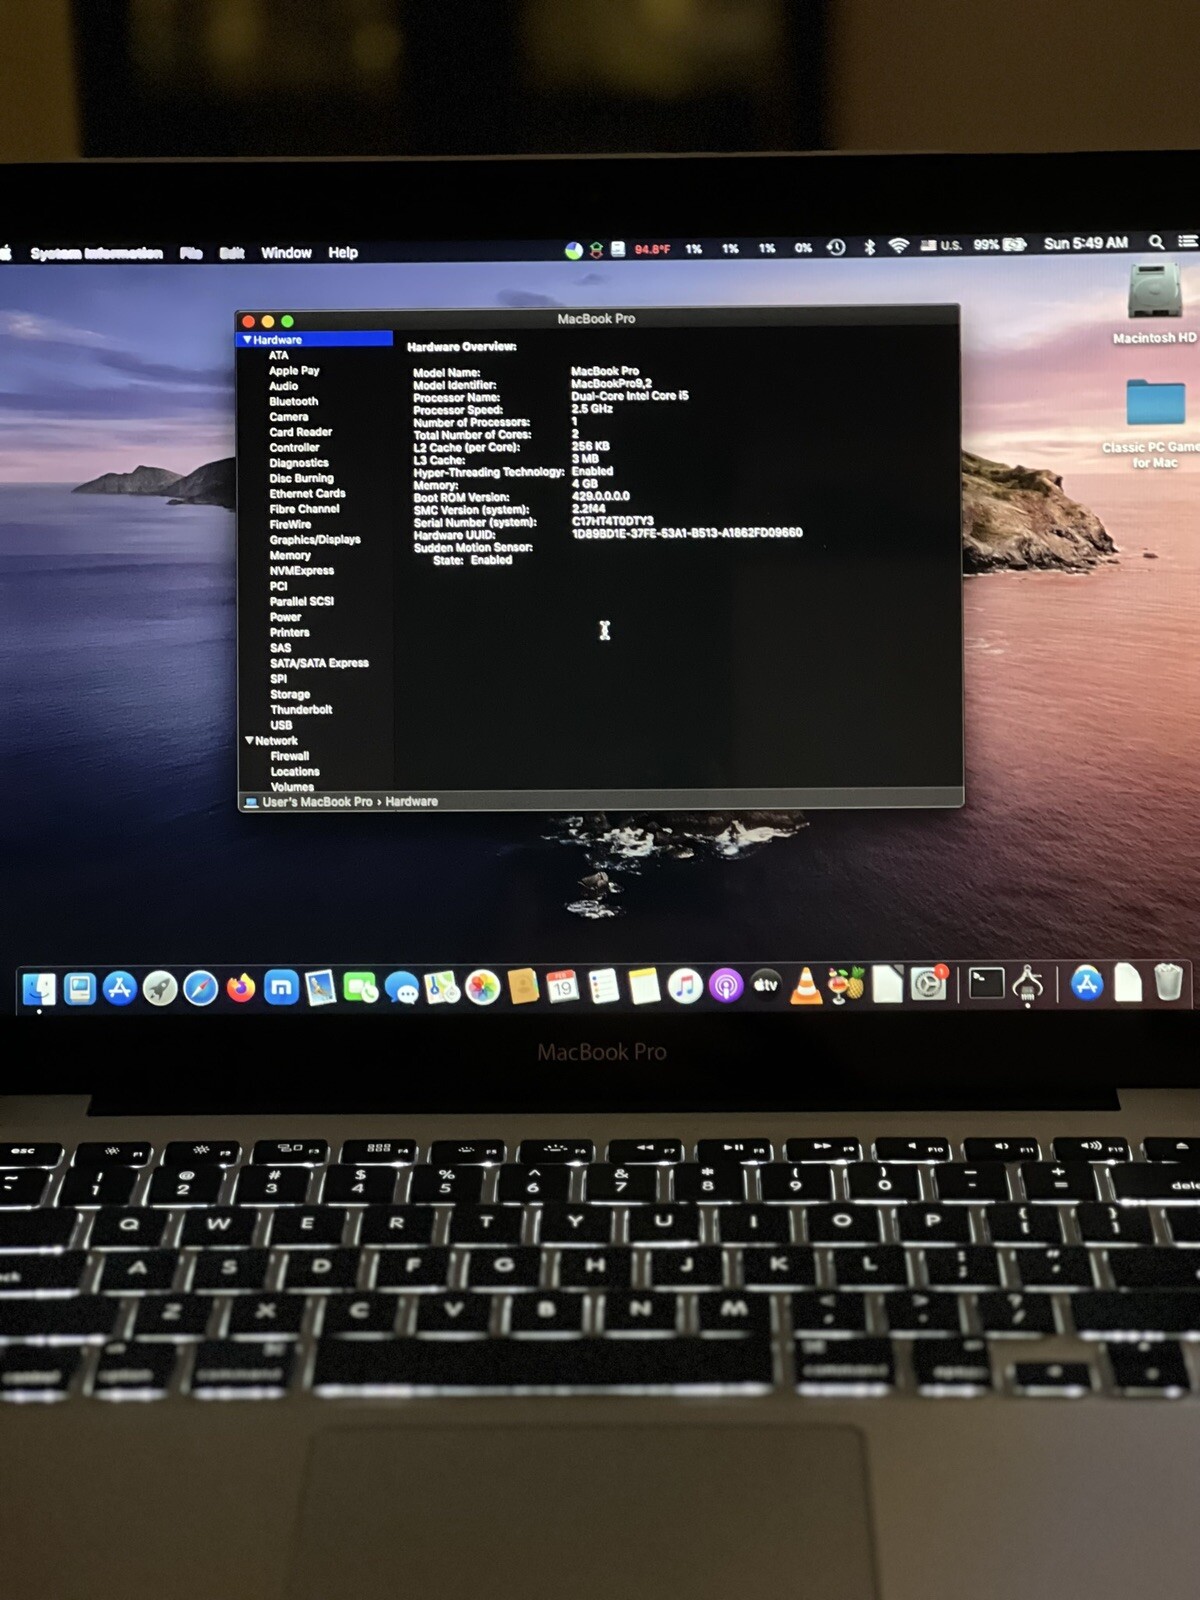Collapse the Network disclosure triangle
This screenshot has width=1200, height=1600.
(x=249, y=740)
